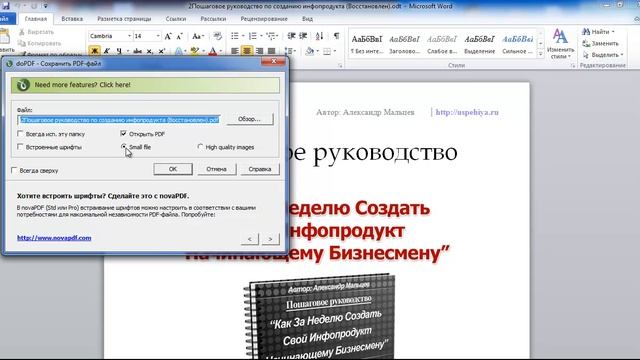Screen dimensions: 640x360
Task: Expand the styles gallery More arrow
Action: 541,53
